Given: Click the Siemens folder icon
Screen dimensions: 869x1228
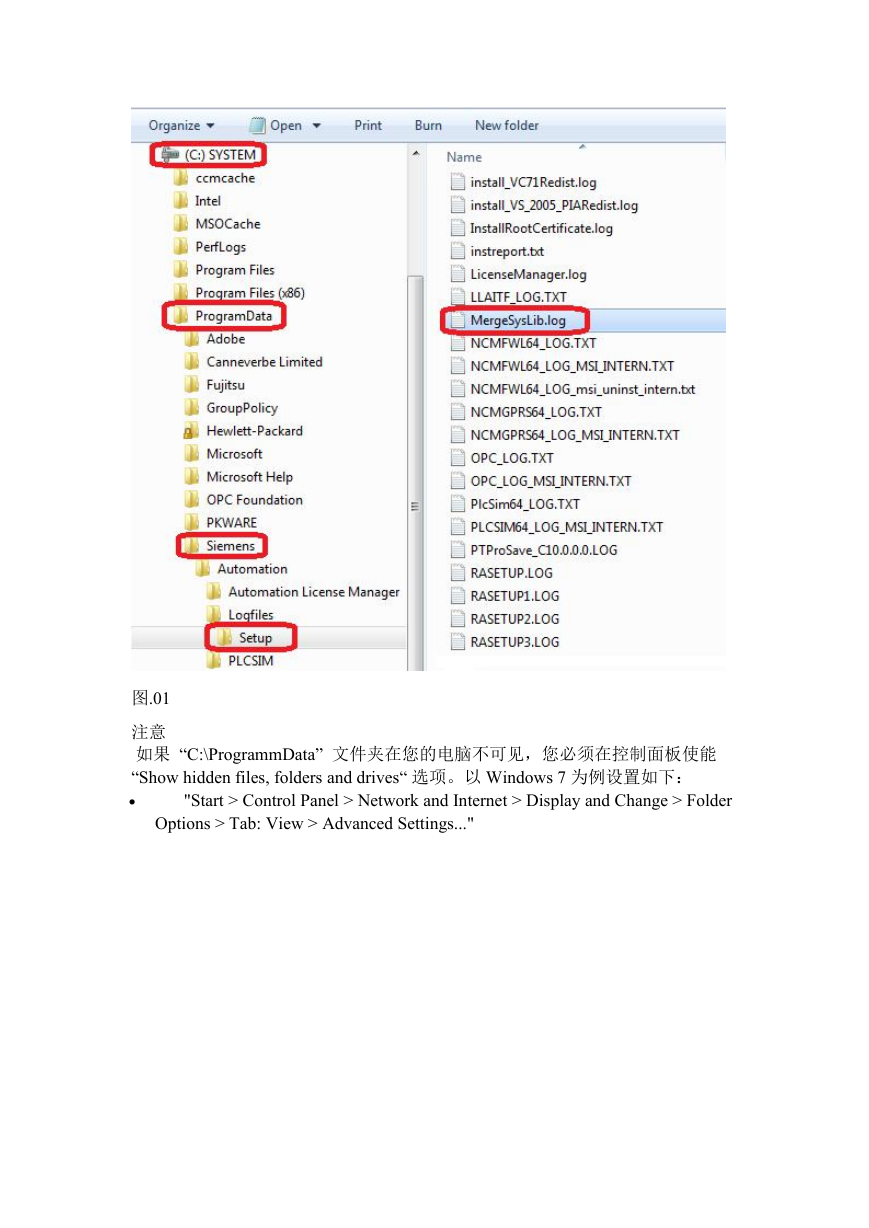Looking at the screenshot, I should point(192,546).
